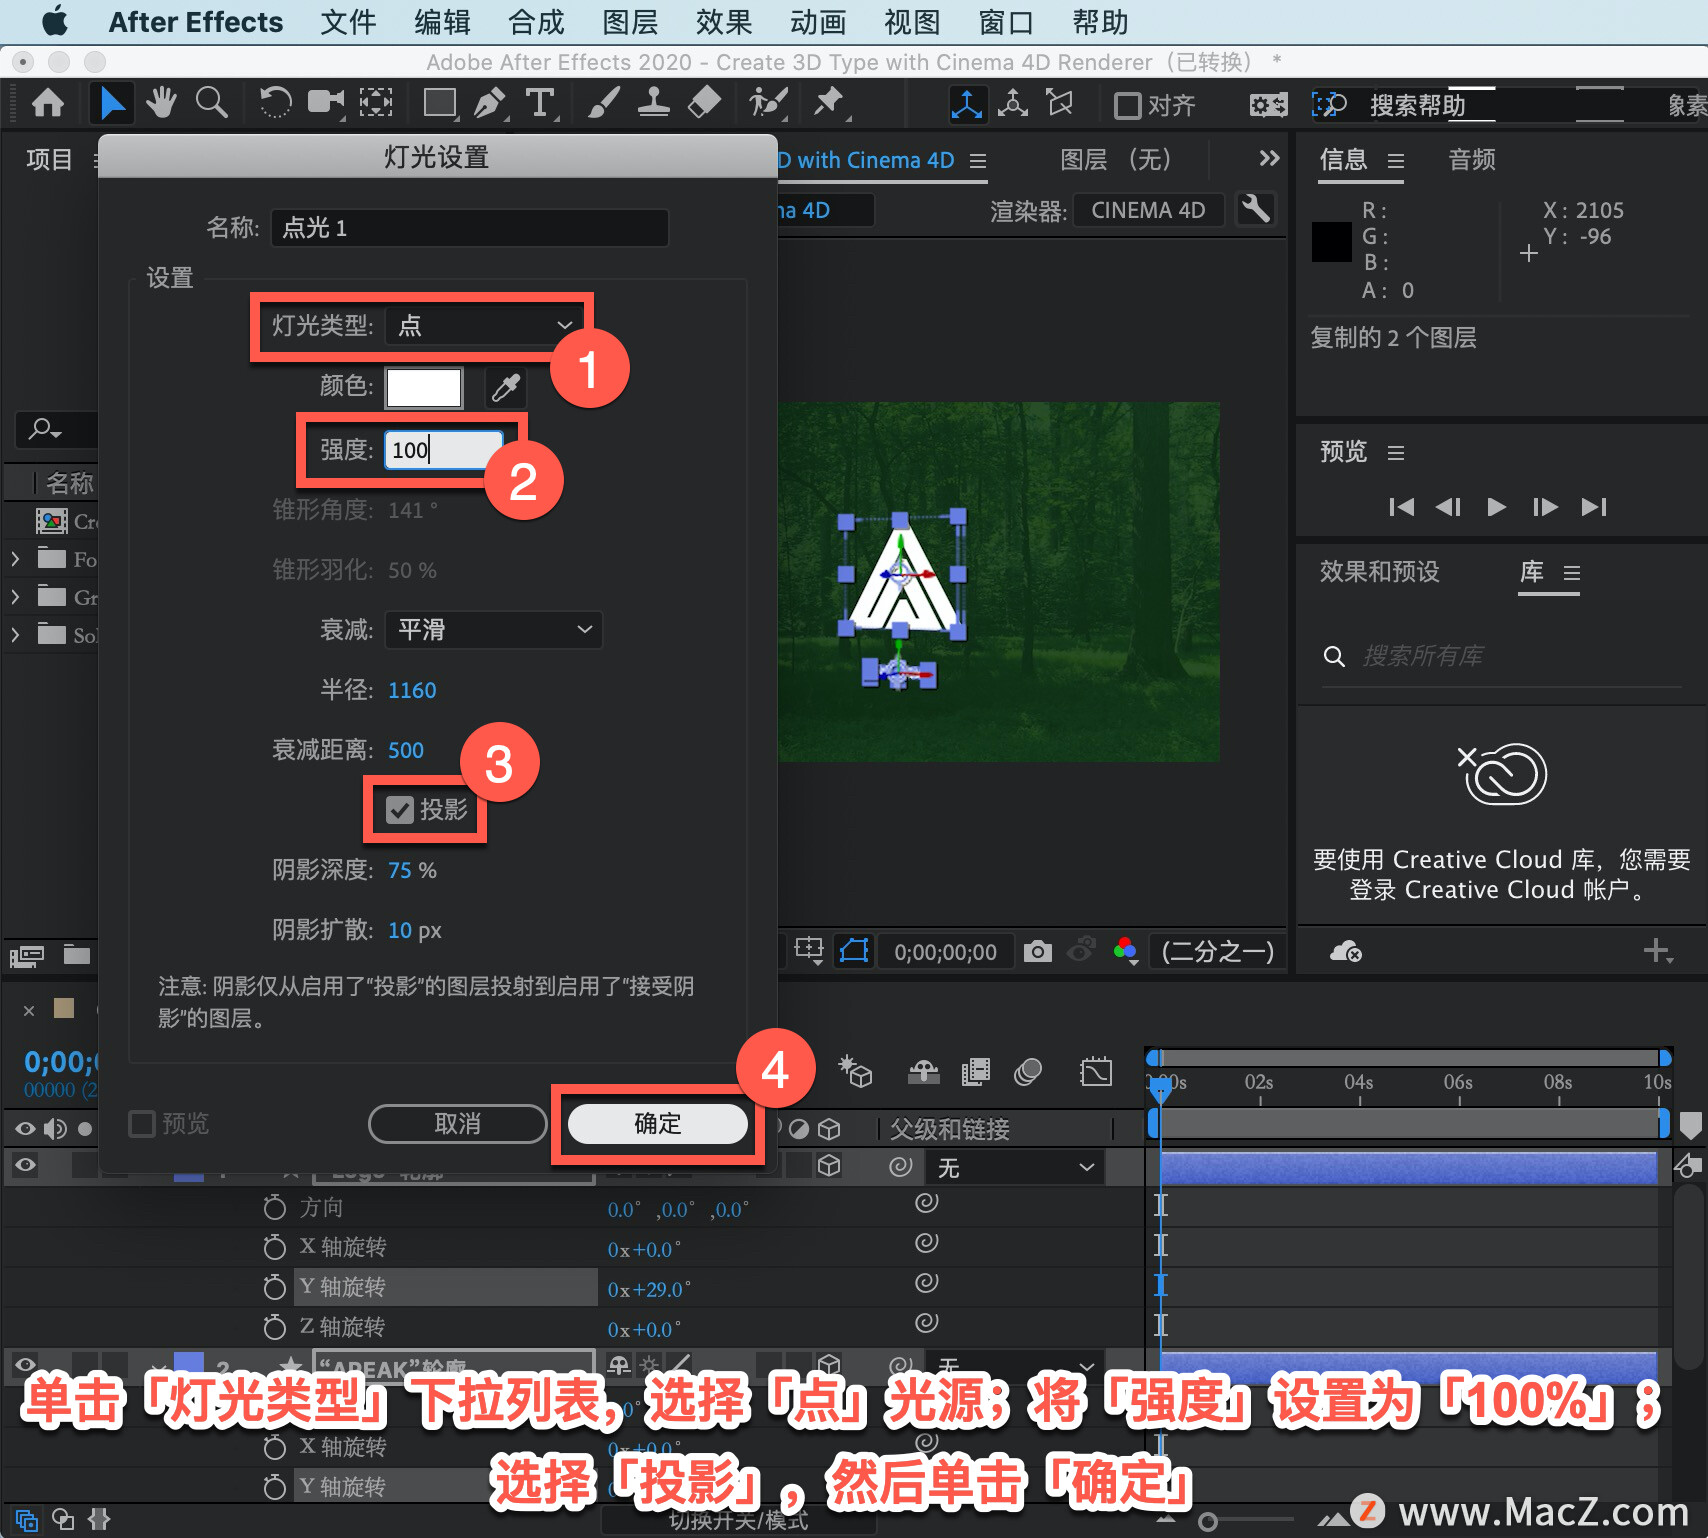This screenshot has height=1538, width=1708.
Task: Toggle the 投影 cast shadows checkbox
Action: (400, 810)
